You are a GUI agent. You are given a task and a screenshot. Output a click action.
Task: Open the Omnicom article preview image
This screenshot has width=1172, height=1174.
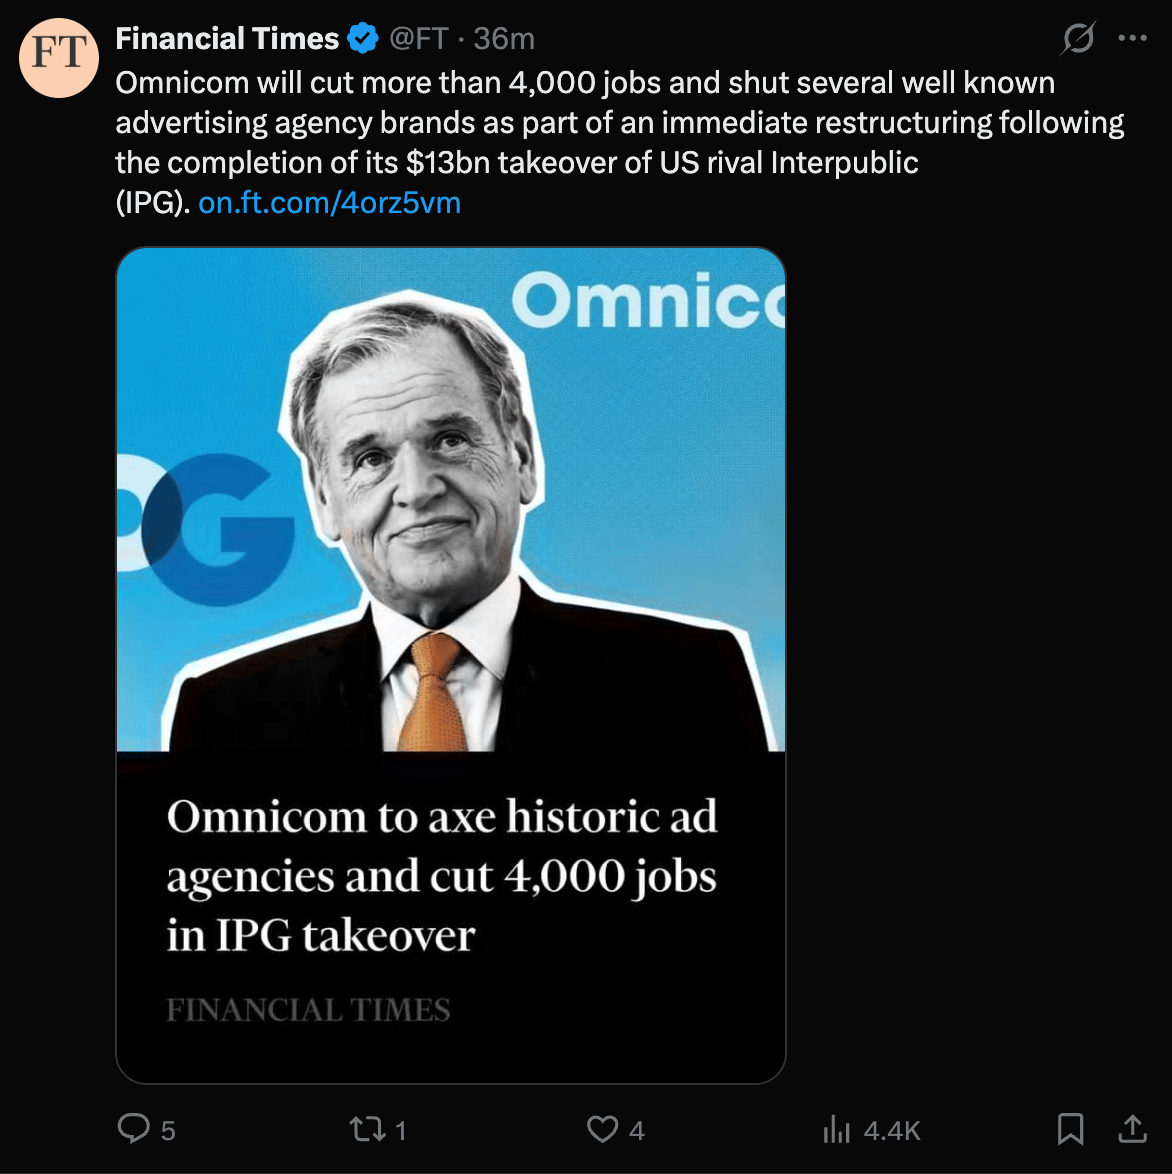click(x=451, y=500)
